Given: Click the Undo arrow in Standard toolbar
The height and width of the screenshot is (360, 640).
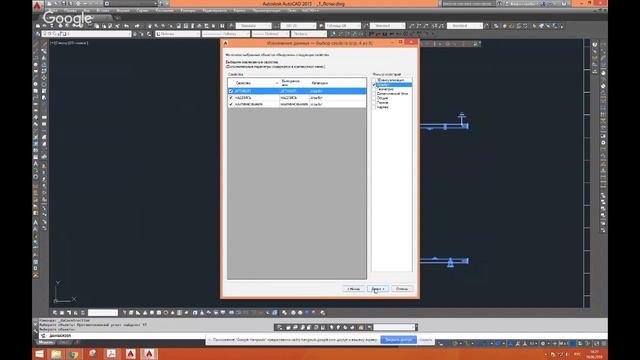Looking at the screenshot, I should [127, 26].
